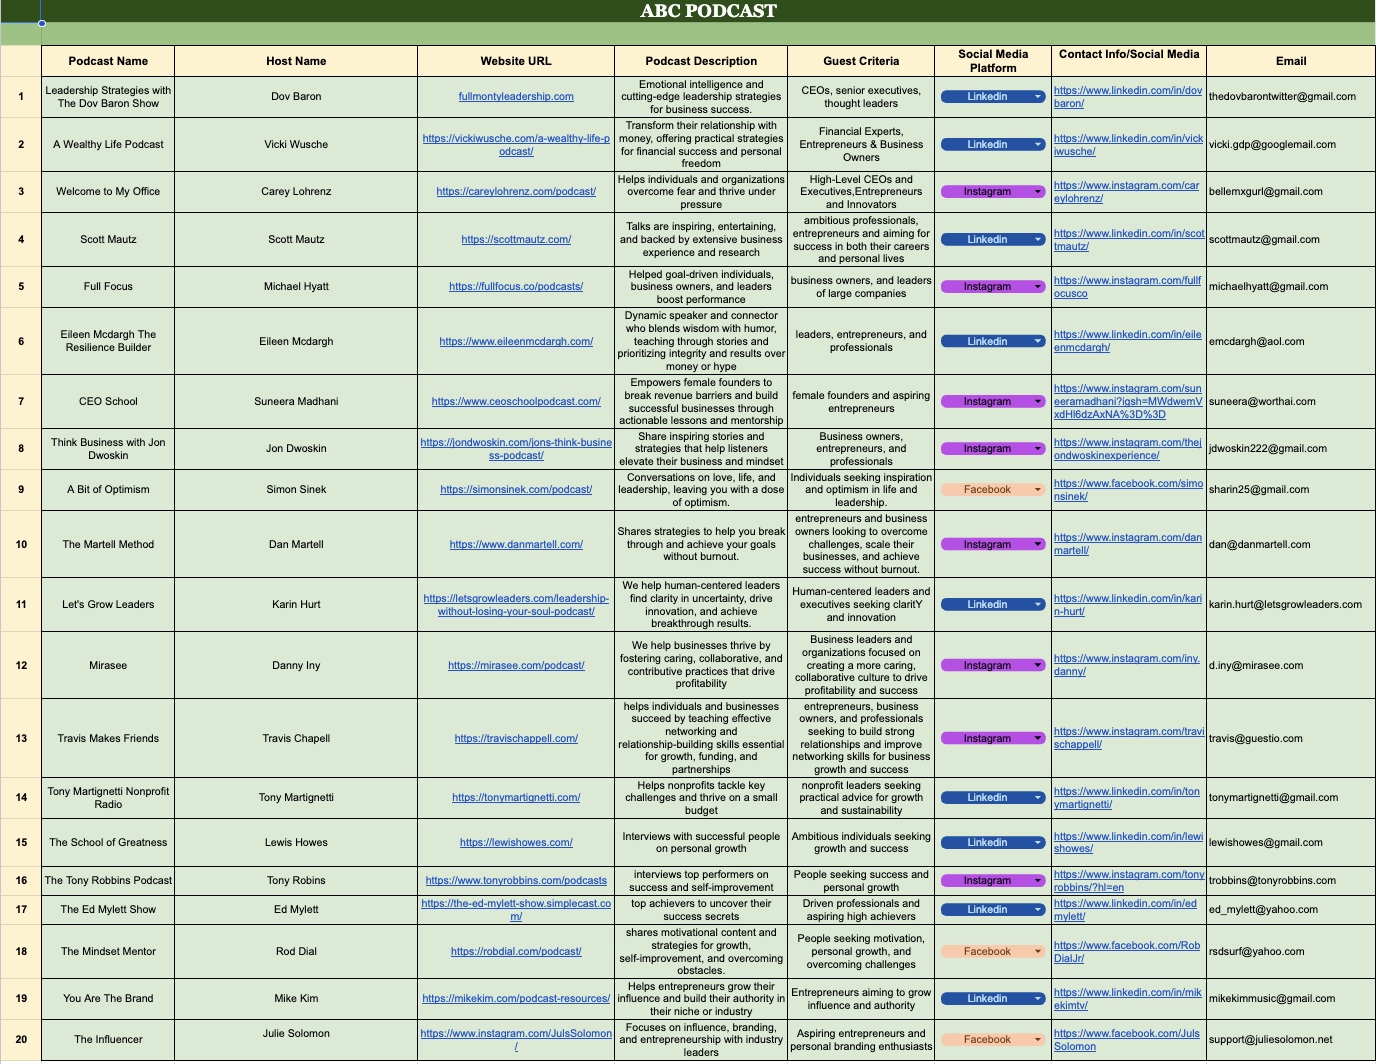Image resolution: width=1376 pixels, height=1064 pixels.
Task: Open the scottmautz.com website link
Action: pyautogui.click(x=516, y=240)
